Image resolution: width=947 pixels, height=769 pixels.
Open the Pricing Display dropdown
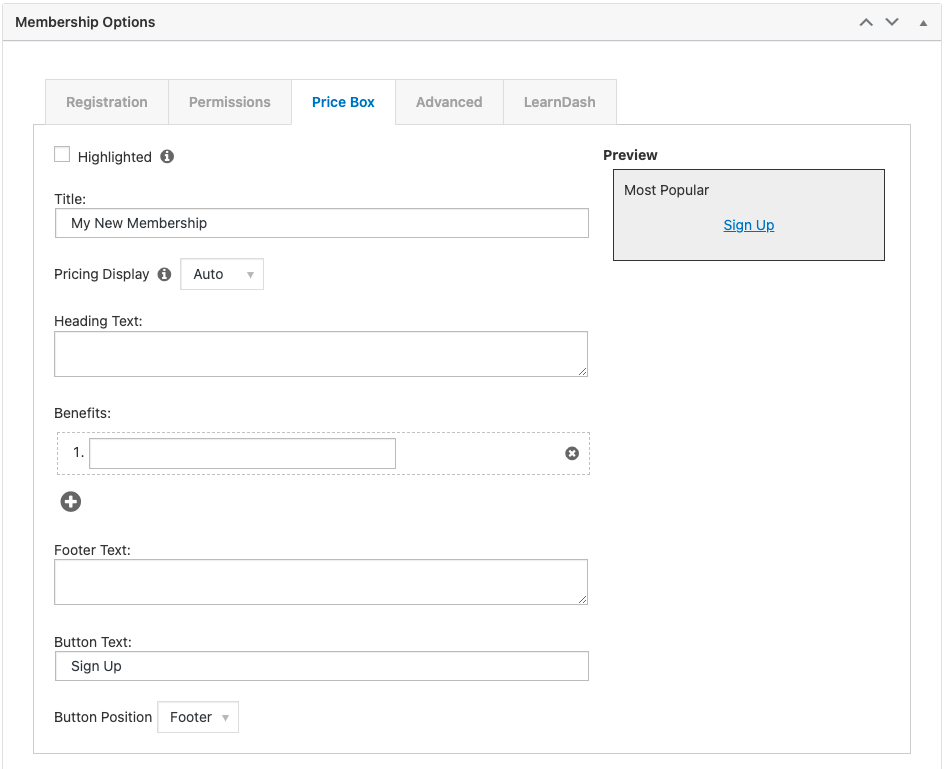[222, 274]
